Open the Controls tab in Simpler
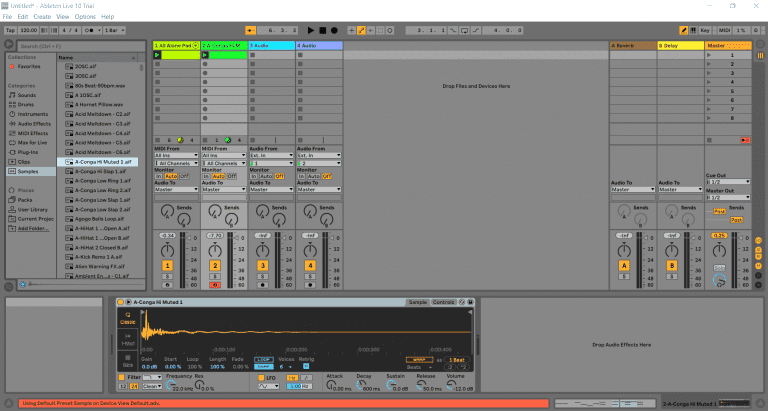The image size is (768, 411). [x=443, y=302]
